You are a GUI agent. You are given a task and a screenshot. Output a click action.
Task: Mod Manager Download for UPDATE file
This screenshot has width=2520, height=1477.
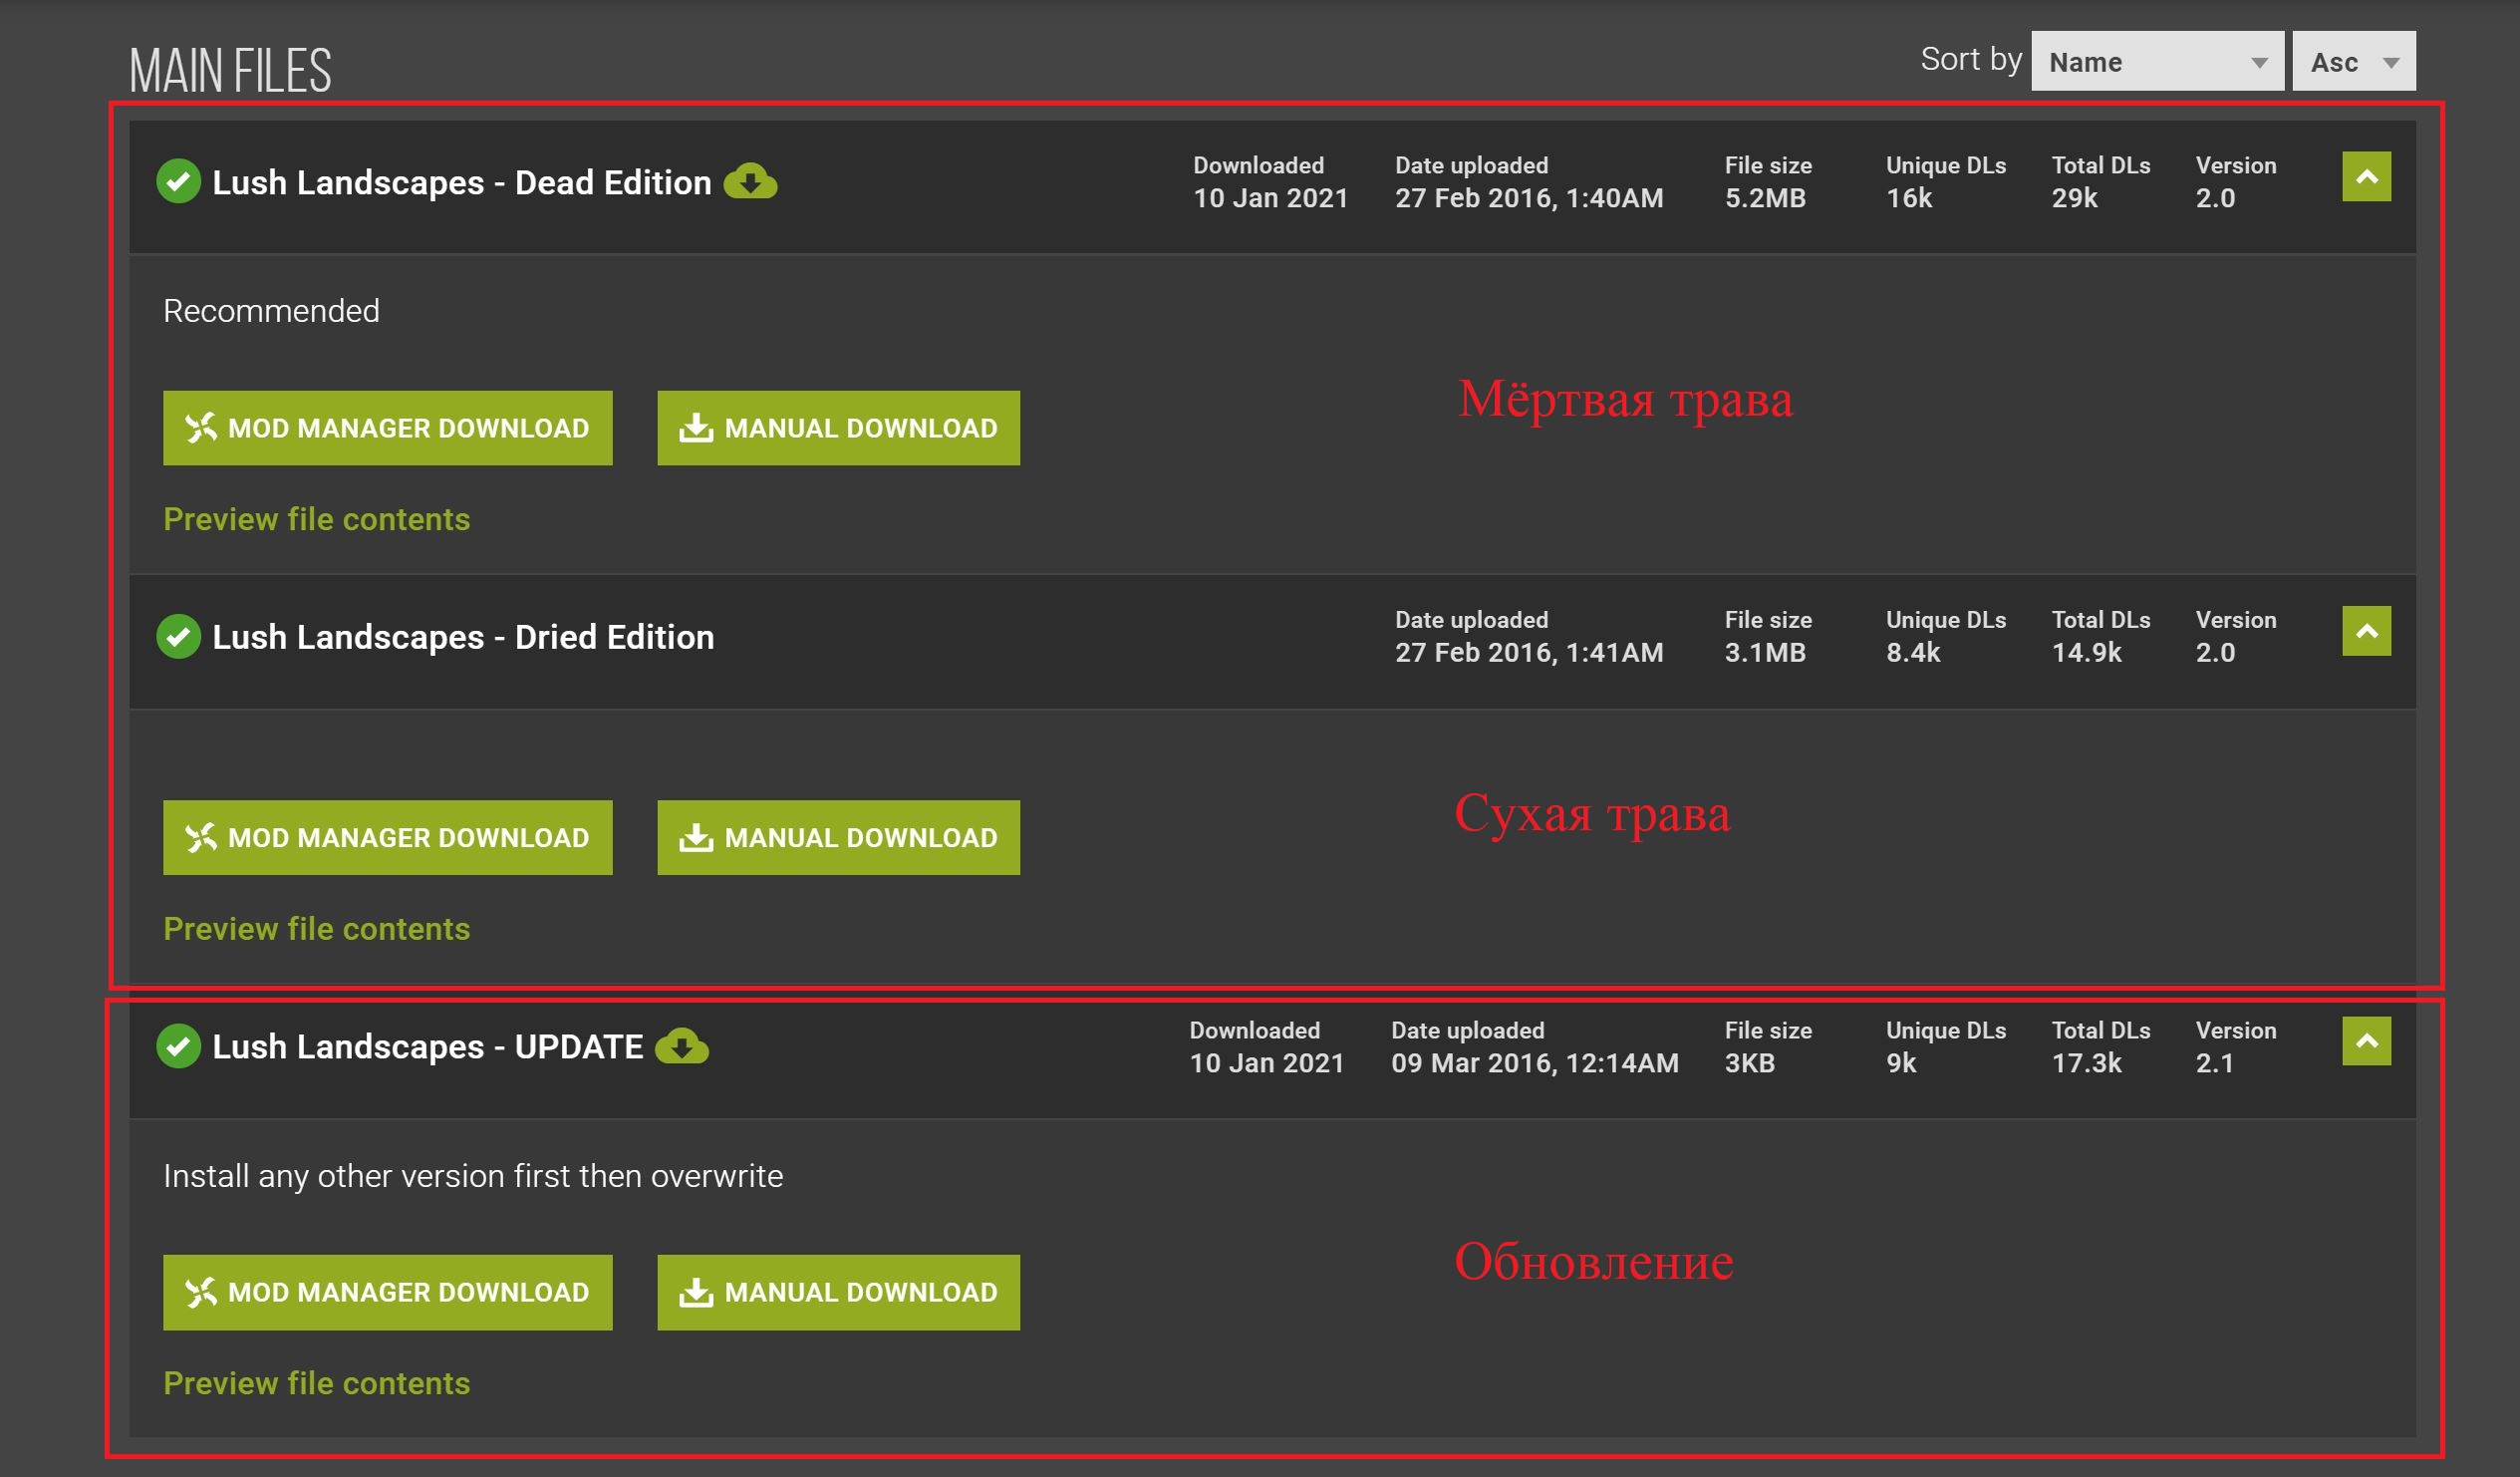pyautogui.click(x=387, y=1292)
